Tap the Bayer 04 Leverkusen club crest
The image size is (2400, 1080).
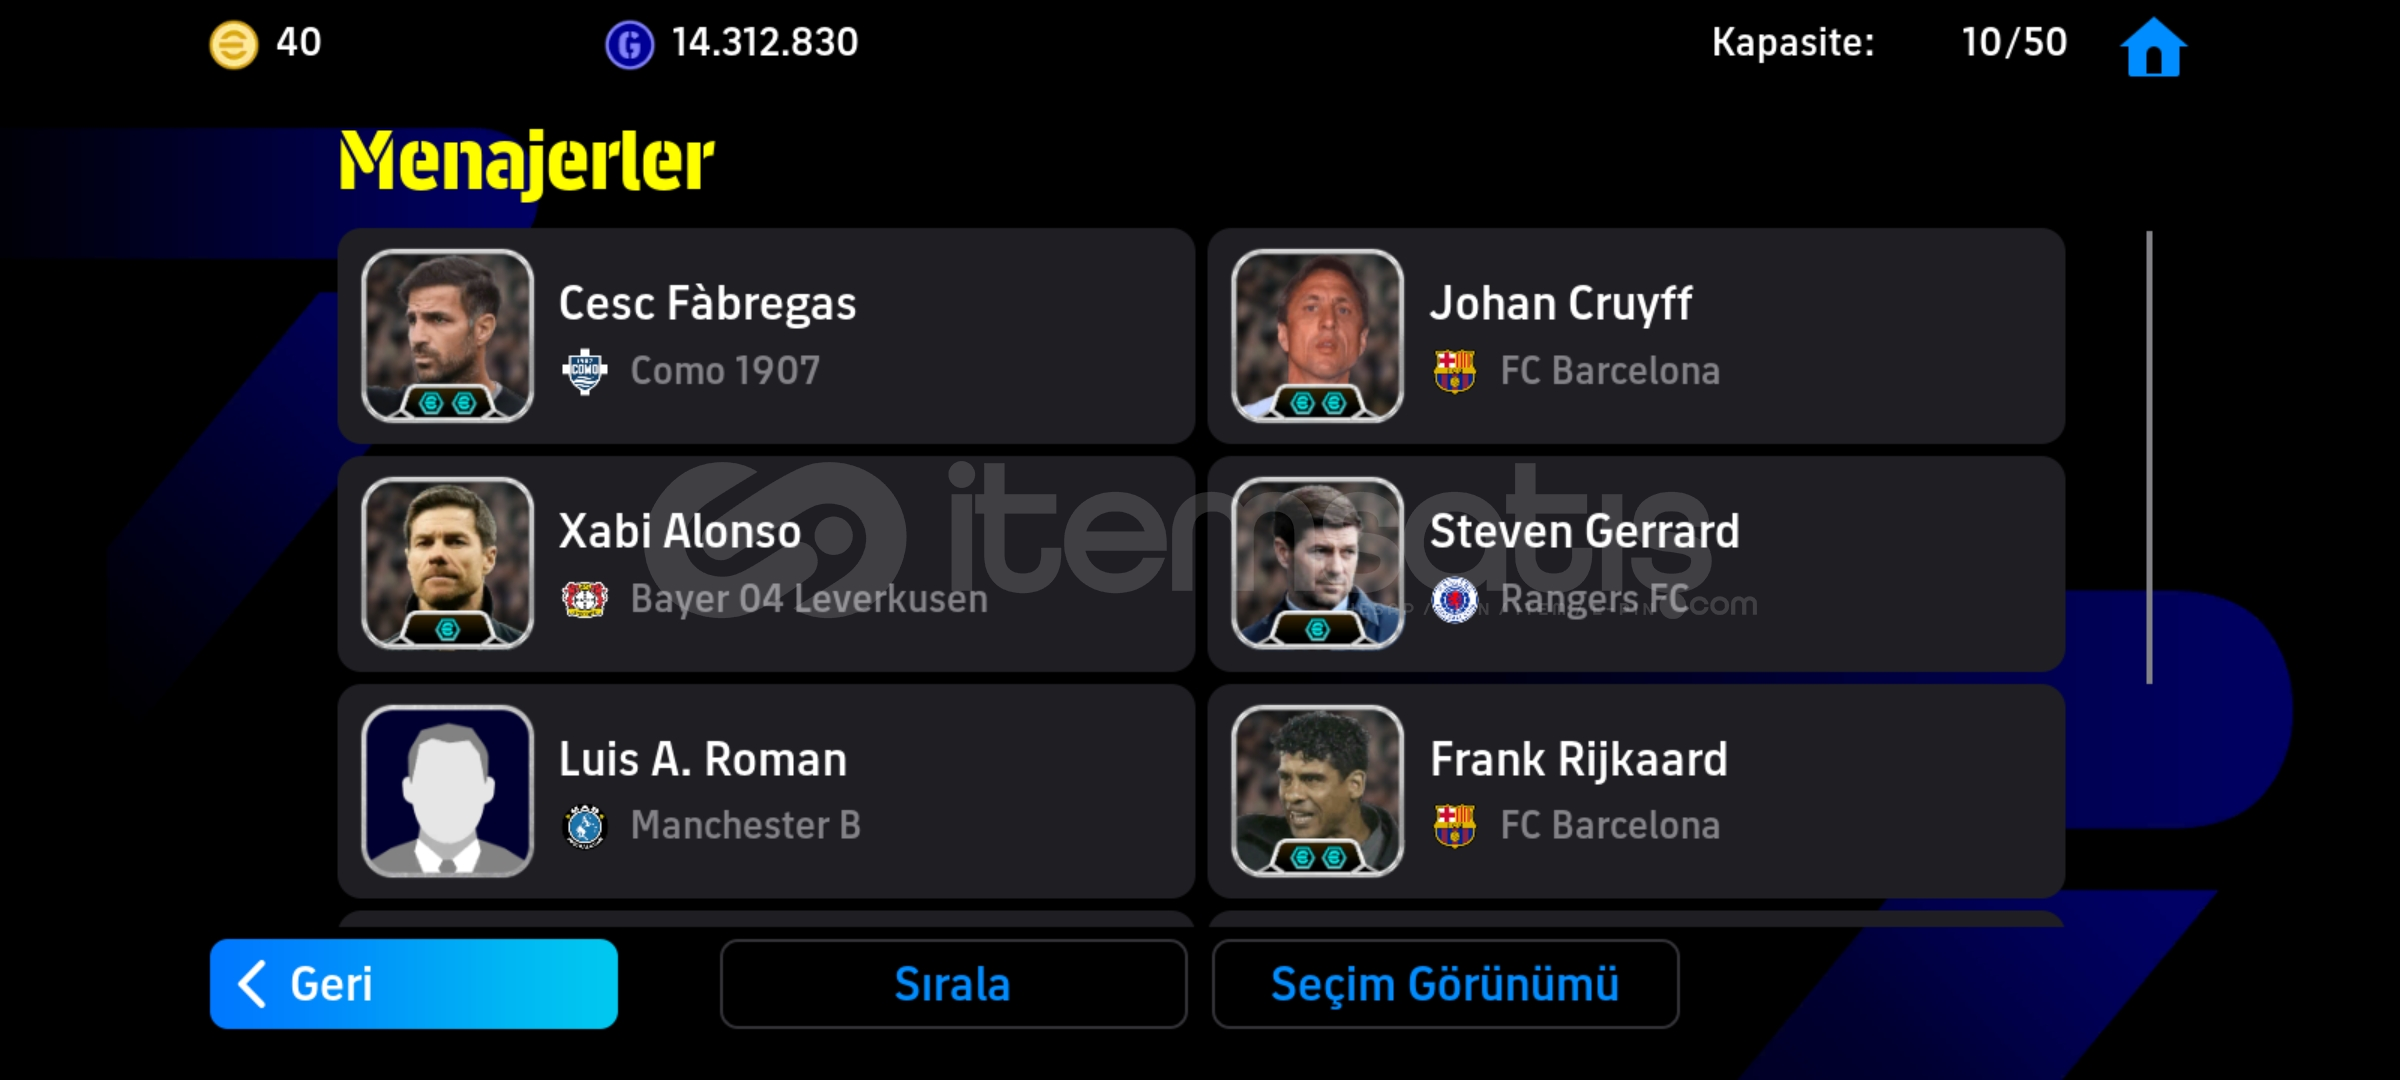[x=585, y=599]
